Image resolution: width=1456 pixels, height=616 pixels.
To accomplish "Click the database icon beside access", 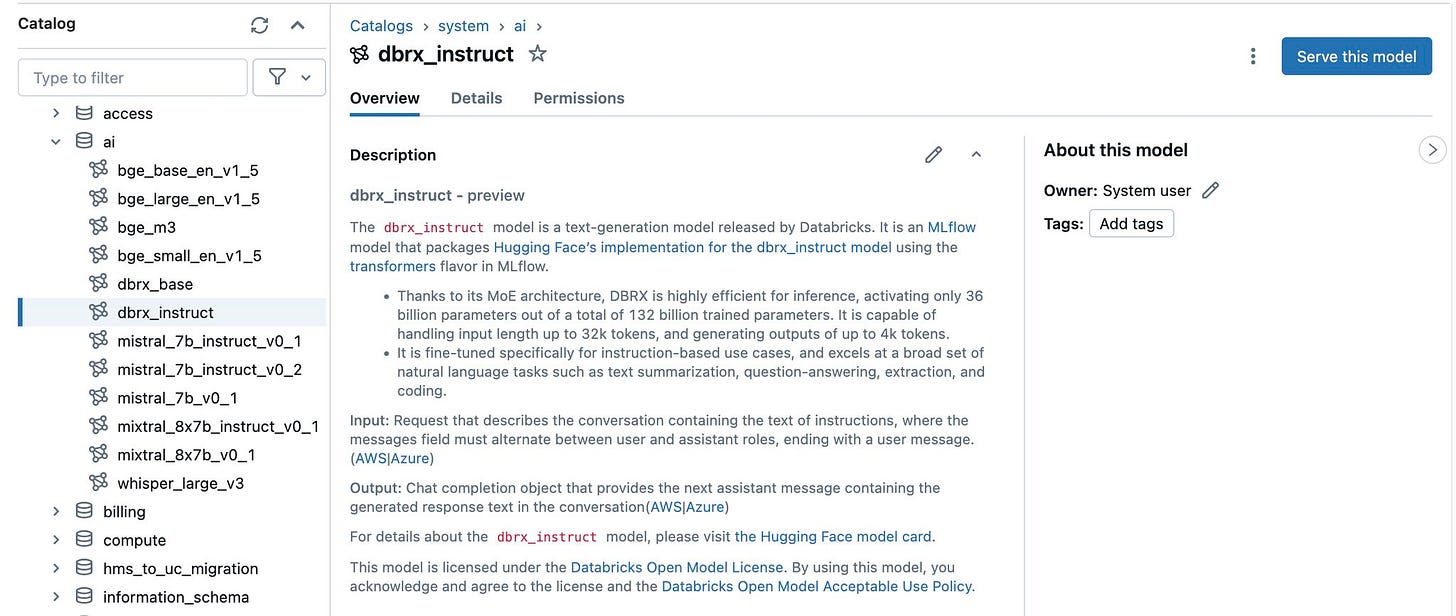I will point(85,113).
